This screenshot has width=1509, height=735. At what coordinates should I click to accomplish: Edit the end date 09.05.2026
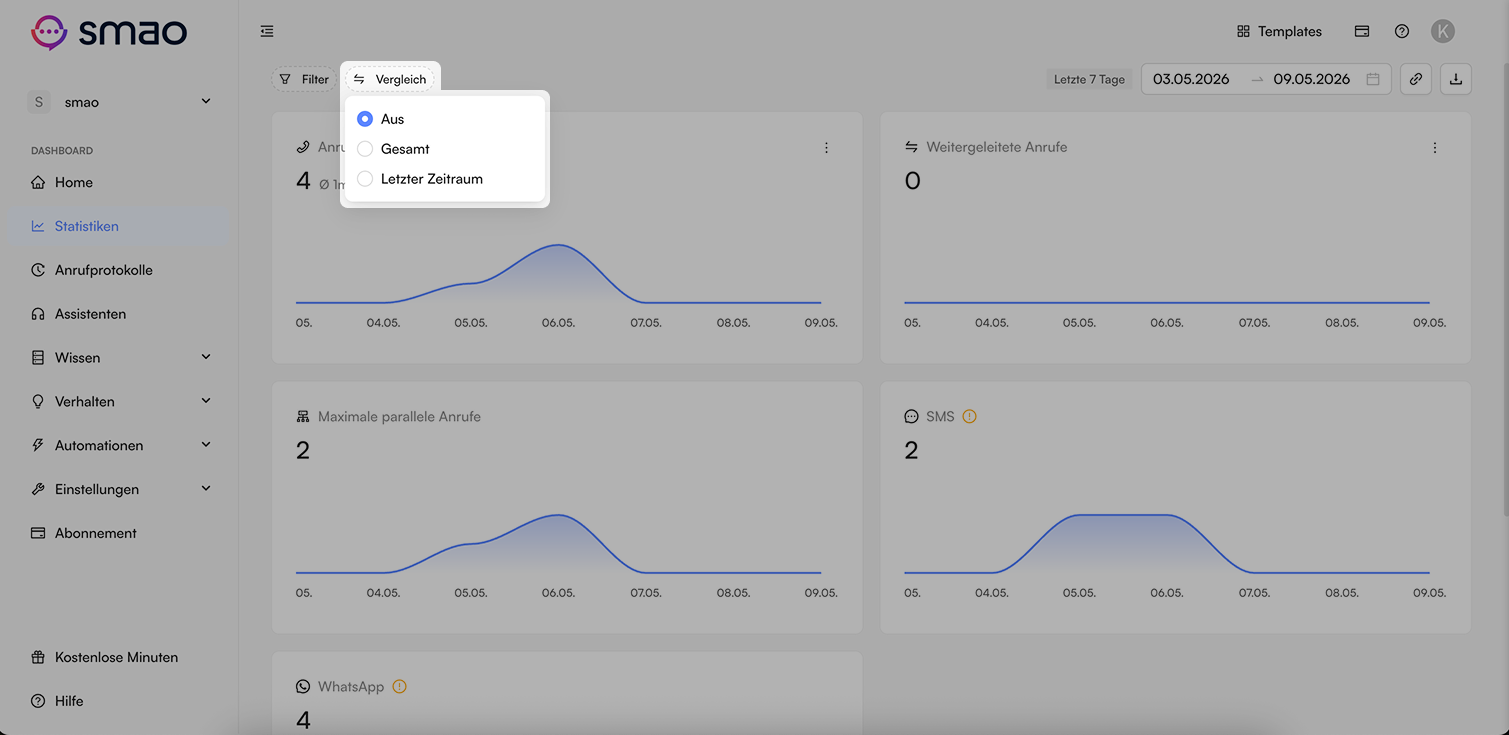pos(1311,79)
